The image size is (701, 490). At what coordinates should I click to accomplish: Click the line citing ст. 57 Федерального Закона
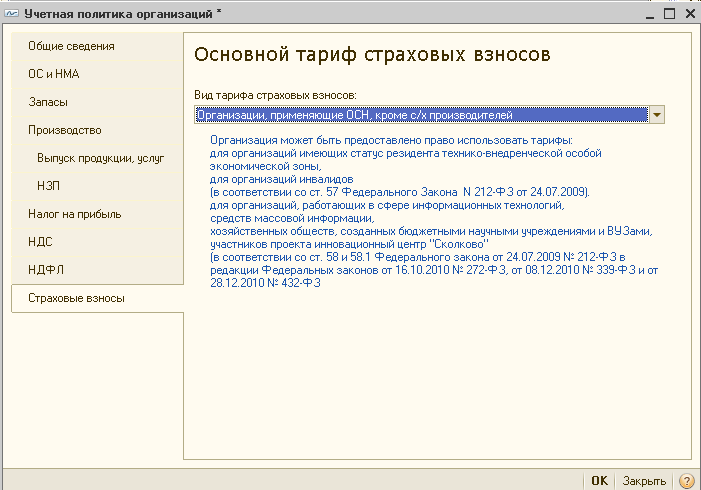[x=400, y=192]
